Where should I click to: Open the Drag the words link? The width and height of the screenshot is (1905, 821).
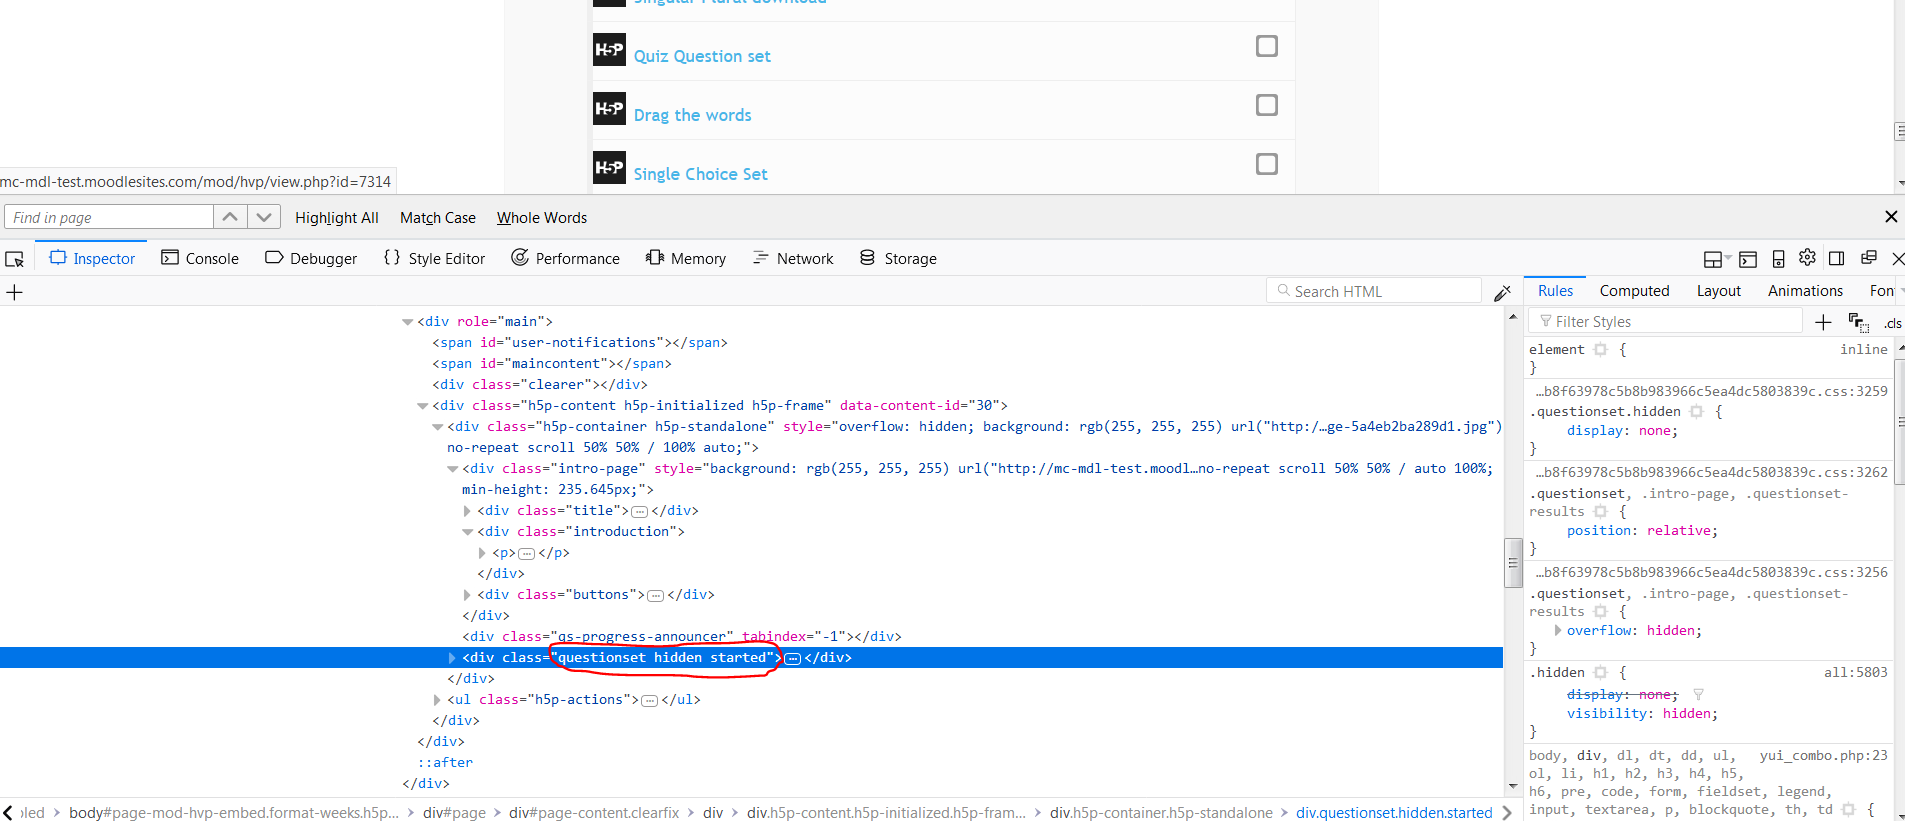(692, 115)
